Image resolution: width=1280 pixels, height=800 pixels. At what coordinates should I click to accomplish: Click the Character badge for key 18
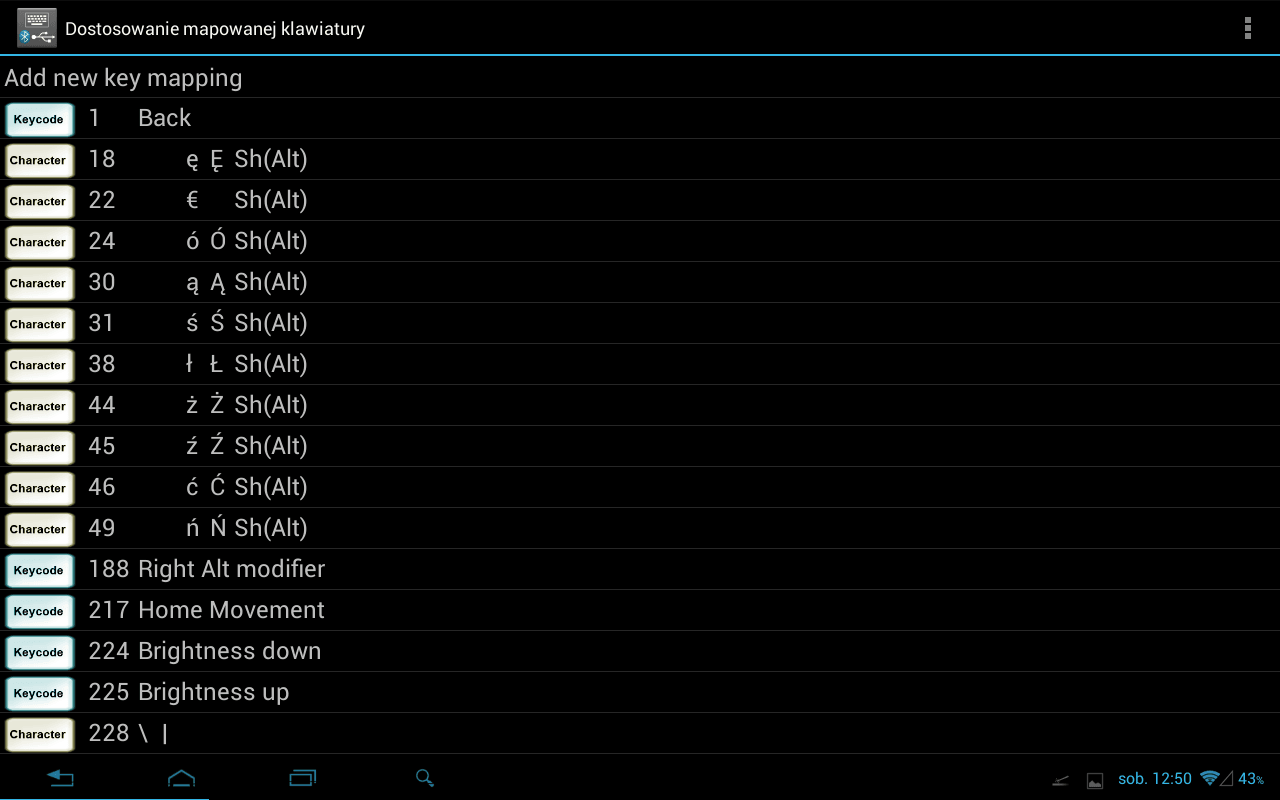pyautogui.click(x=39, y=160)
